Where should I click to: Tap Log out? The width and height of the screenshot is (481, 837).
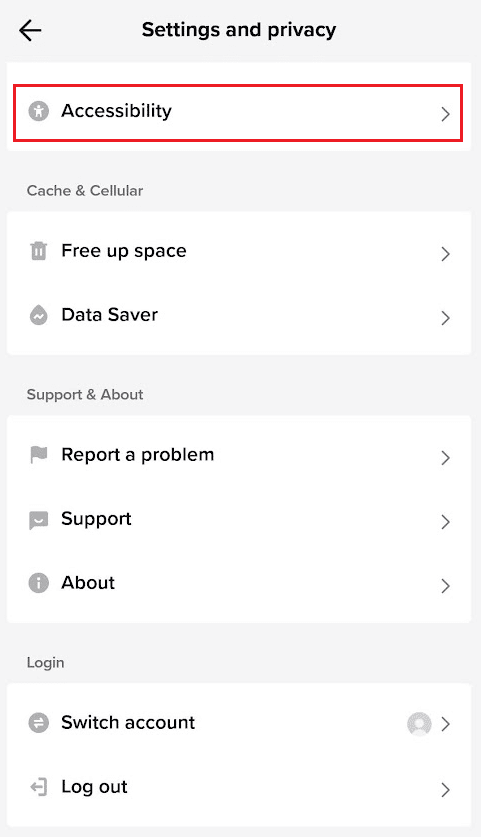pyautogui.click(x=239, y=787)
